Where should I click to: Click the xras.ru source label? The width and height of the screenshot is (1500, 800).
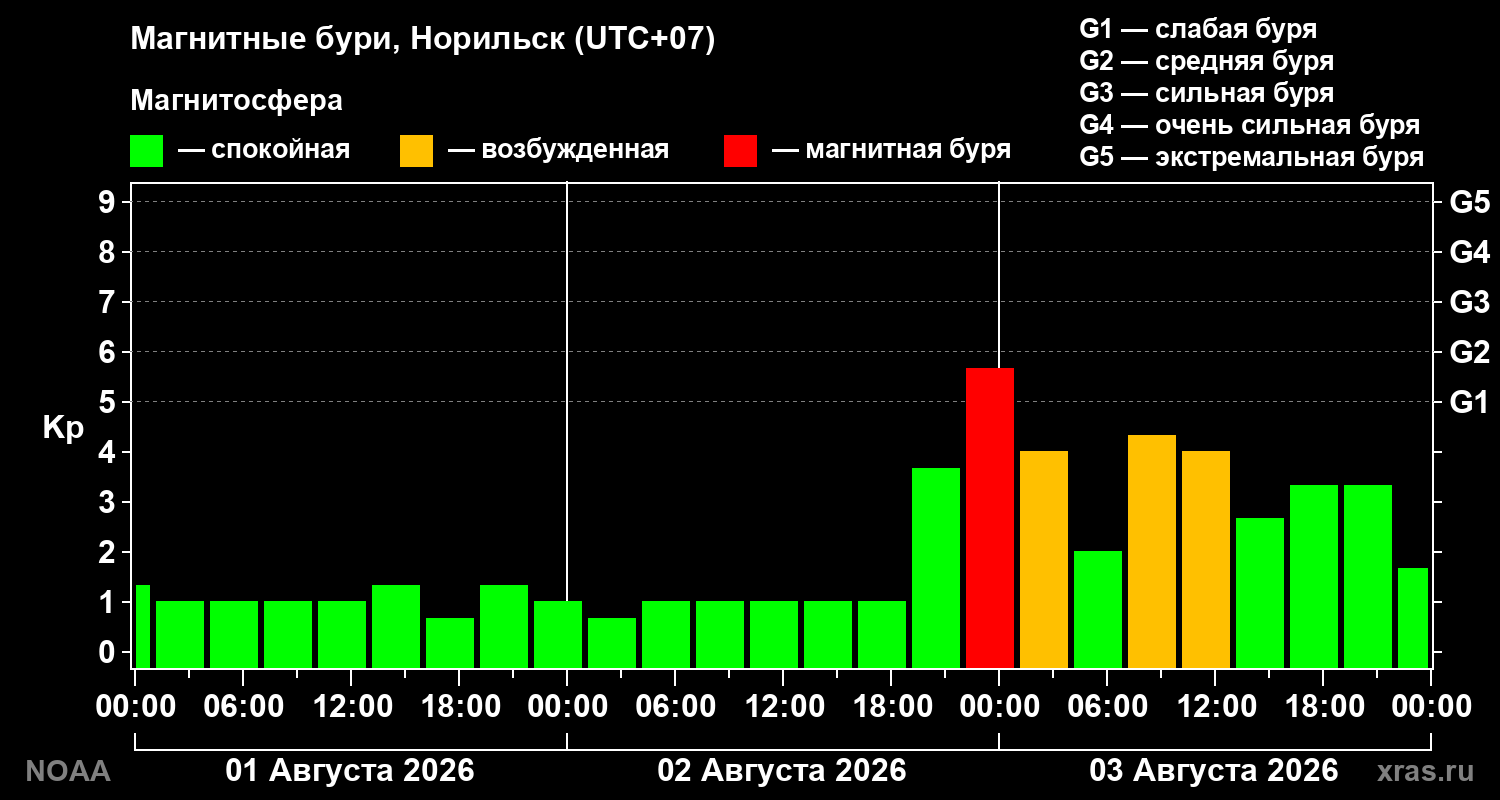[1426, 771]
